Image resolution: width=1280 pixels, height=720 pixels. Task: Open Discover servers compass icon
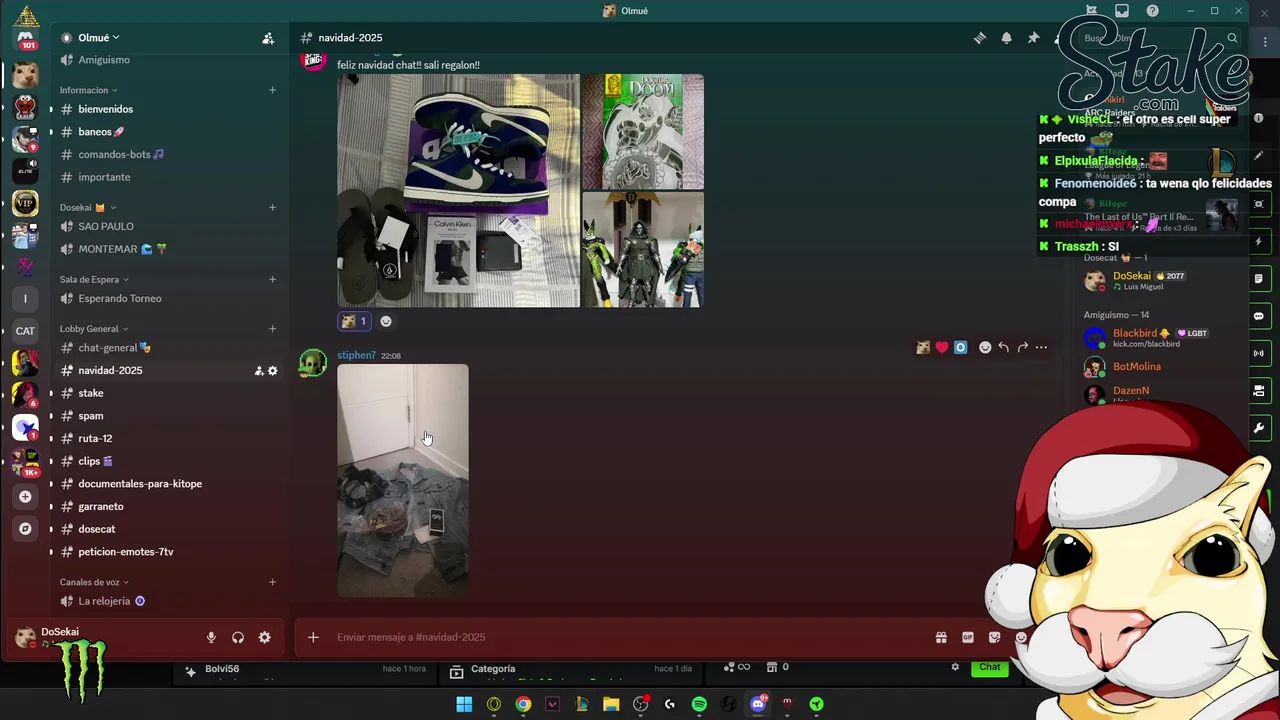tap(25, 528)
